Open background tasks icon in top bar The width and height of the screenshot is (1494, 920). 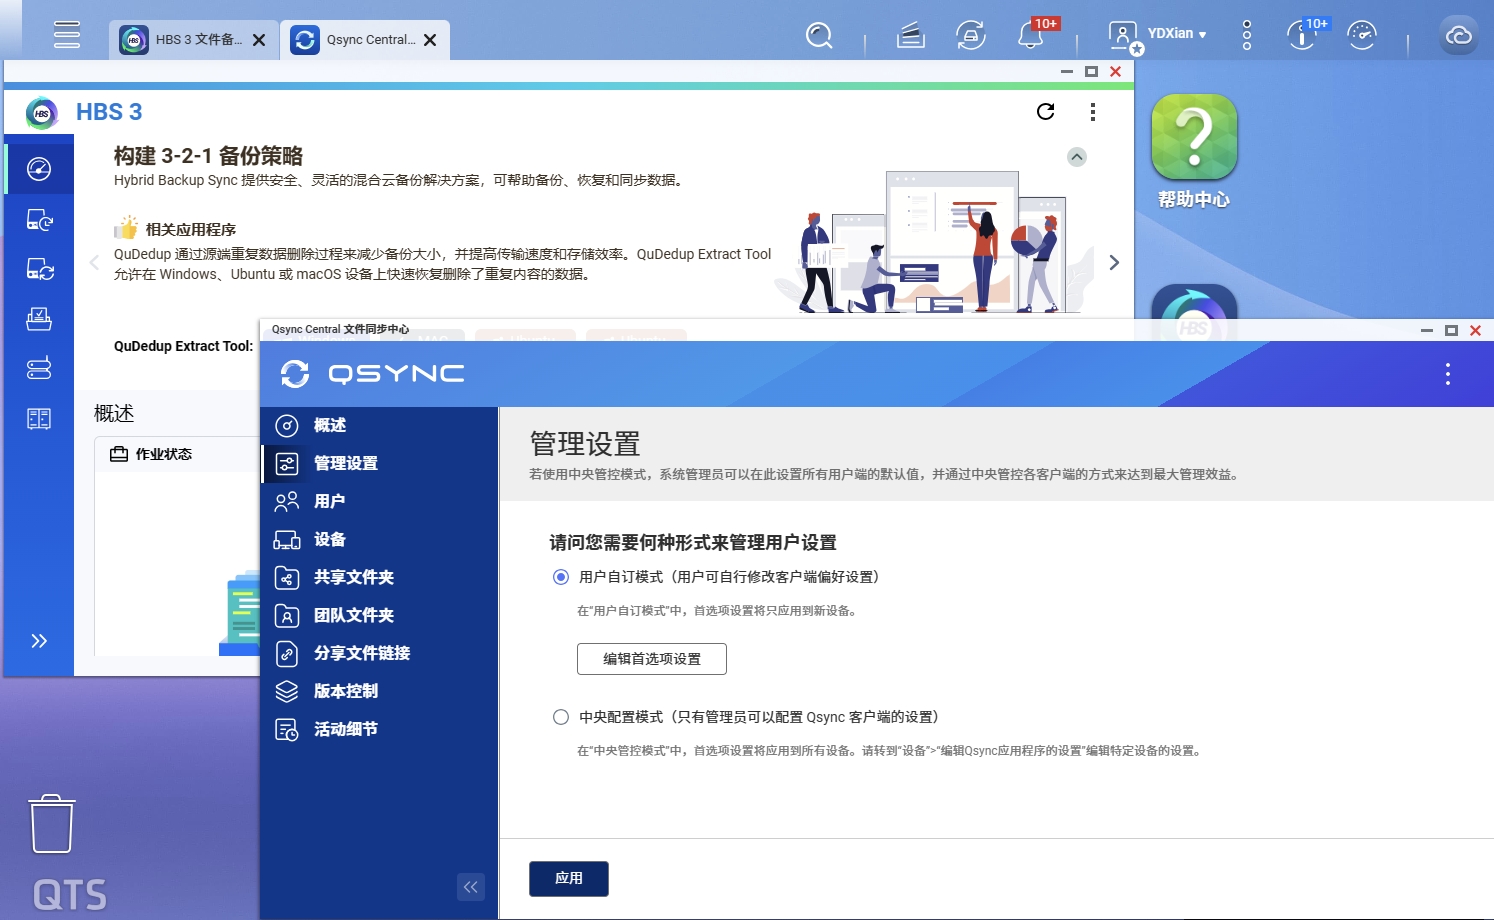click(x=910, y=36)
